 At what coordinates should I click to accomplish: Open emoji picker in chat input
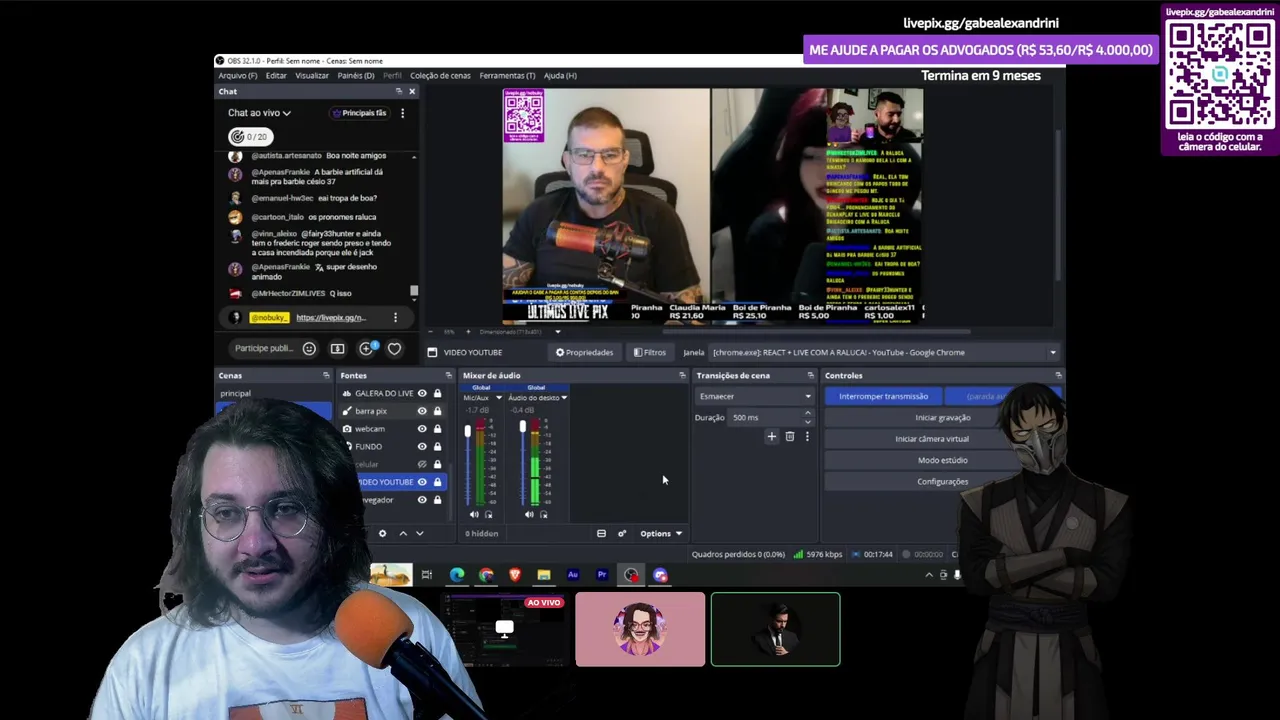coord(309,348)
